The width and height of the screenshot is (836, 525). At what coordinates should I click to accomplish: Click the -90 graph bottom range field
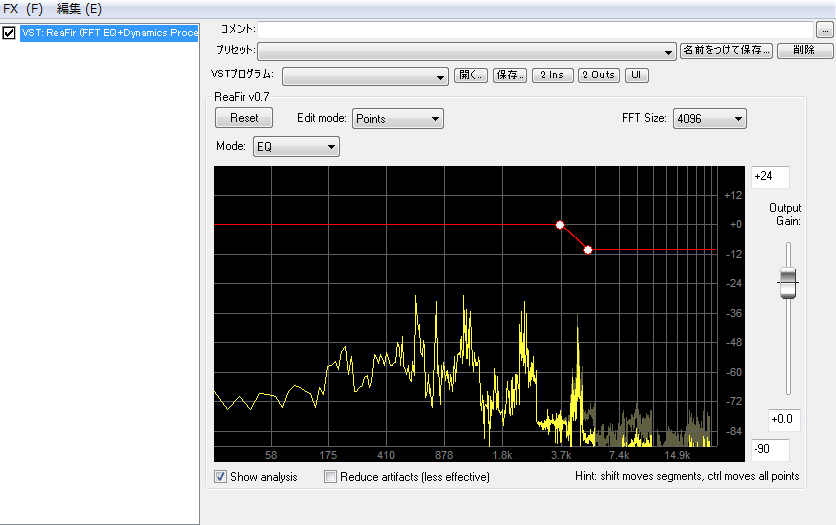(x=770, y=449)
